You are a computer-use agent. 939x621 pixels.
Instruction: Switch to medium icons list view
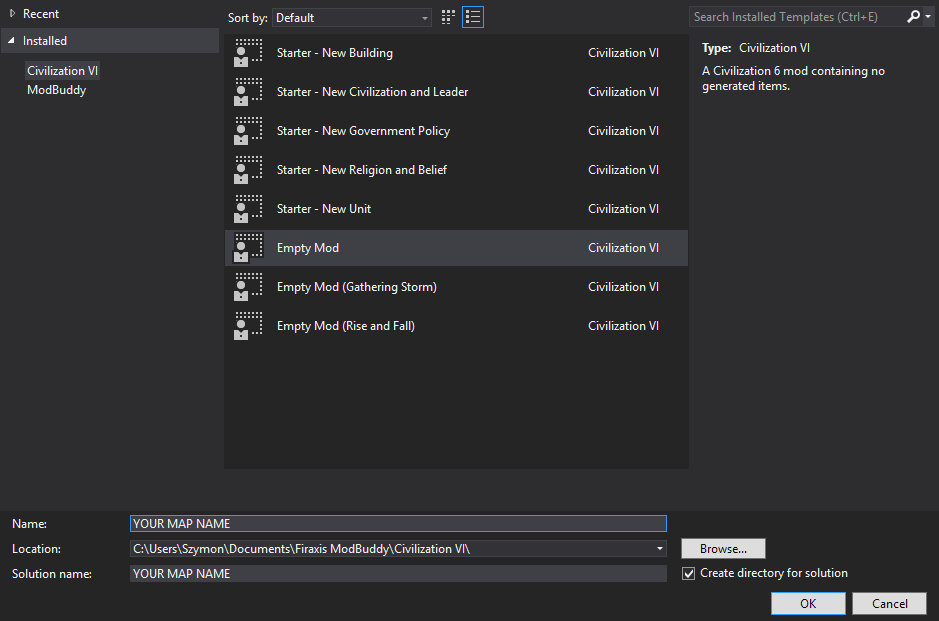473,17
